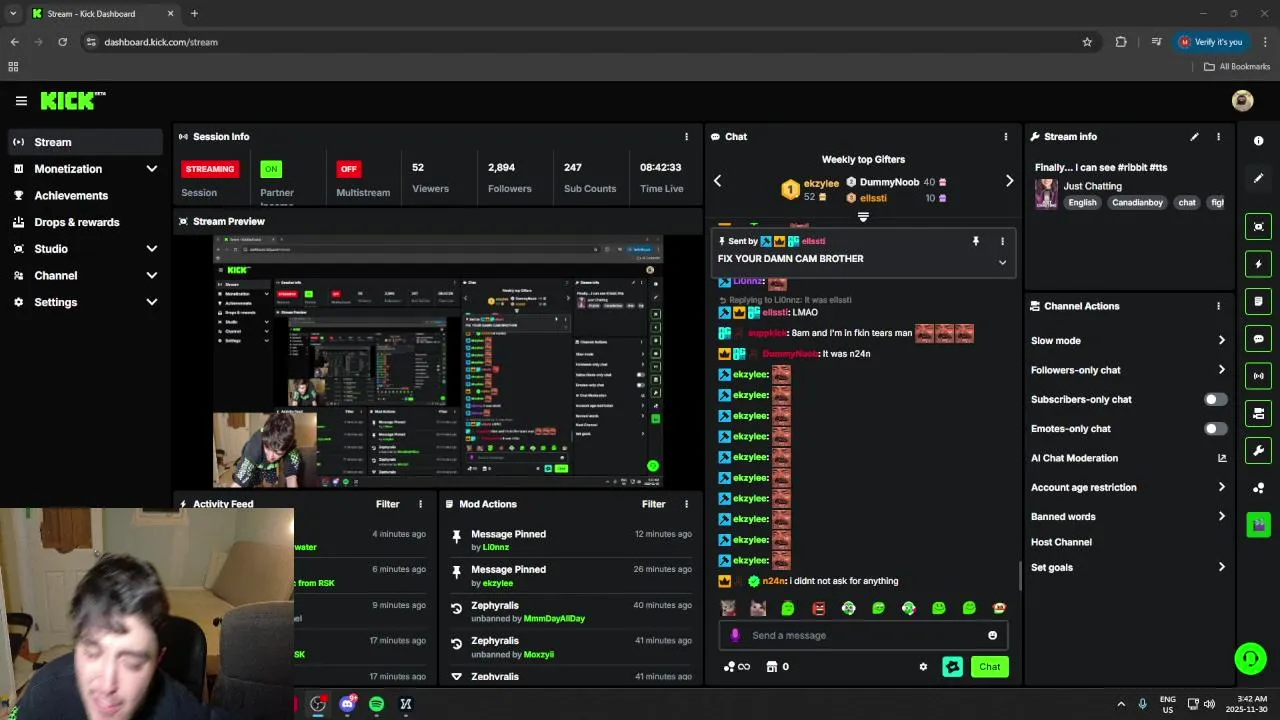
Task: Click Verify it's you profile button
Action: click(x=1210, y=42)
